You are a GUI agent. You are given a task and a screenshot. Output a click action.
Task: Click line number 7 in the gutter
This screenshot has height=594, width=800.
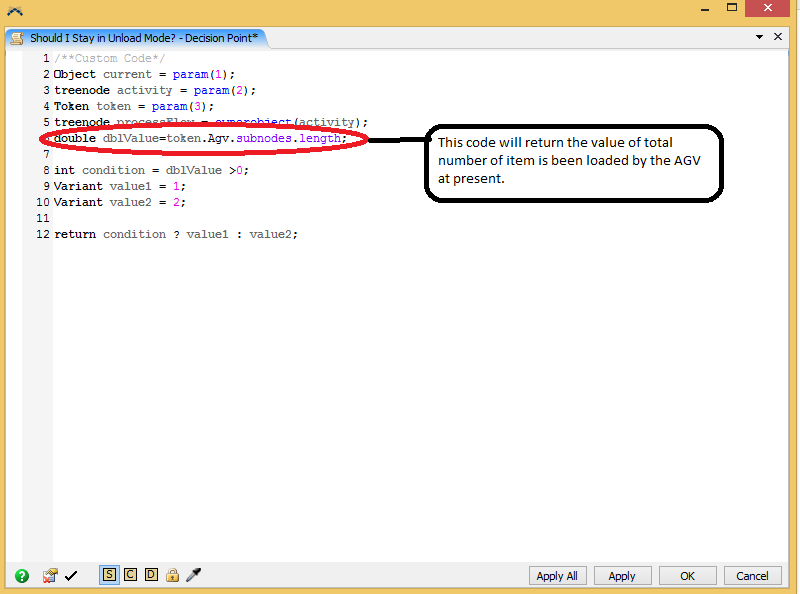(46, 154)
